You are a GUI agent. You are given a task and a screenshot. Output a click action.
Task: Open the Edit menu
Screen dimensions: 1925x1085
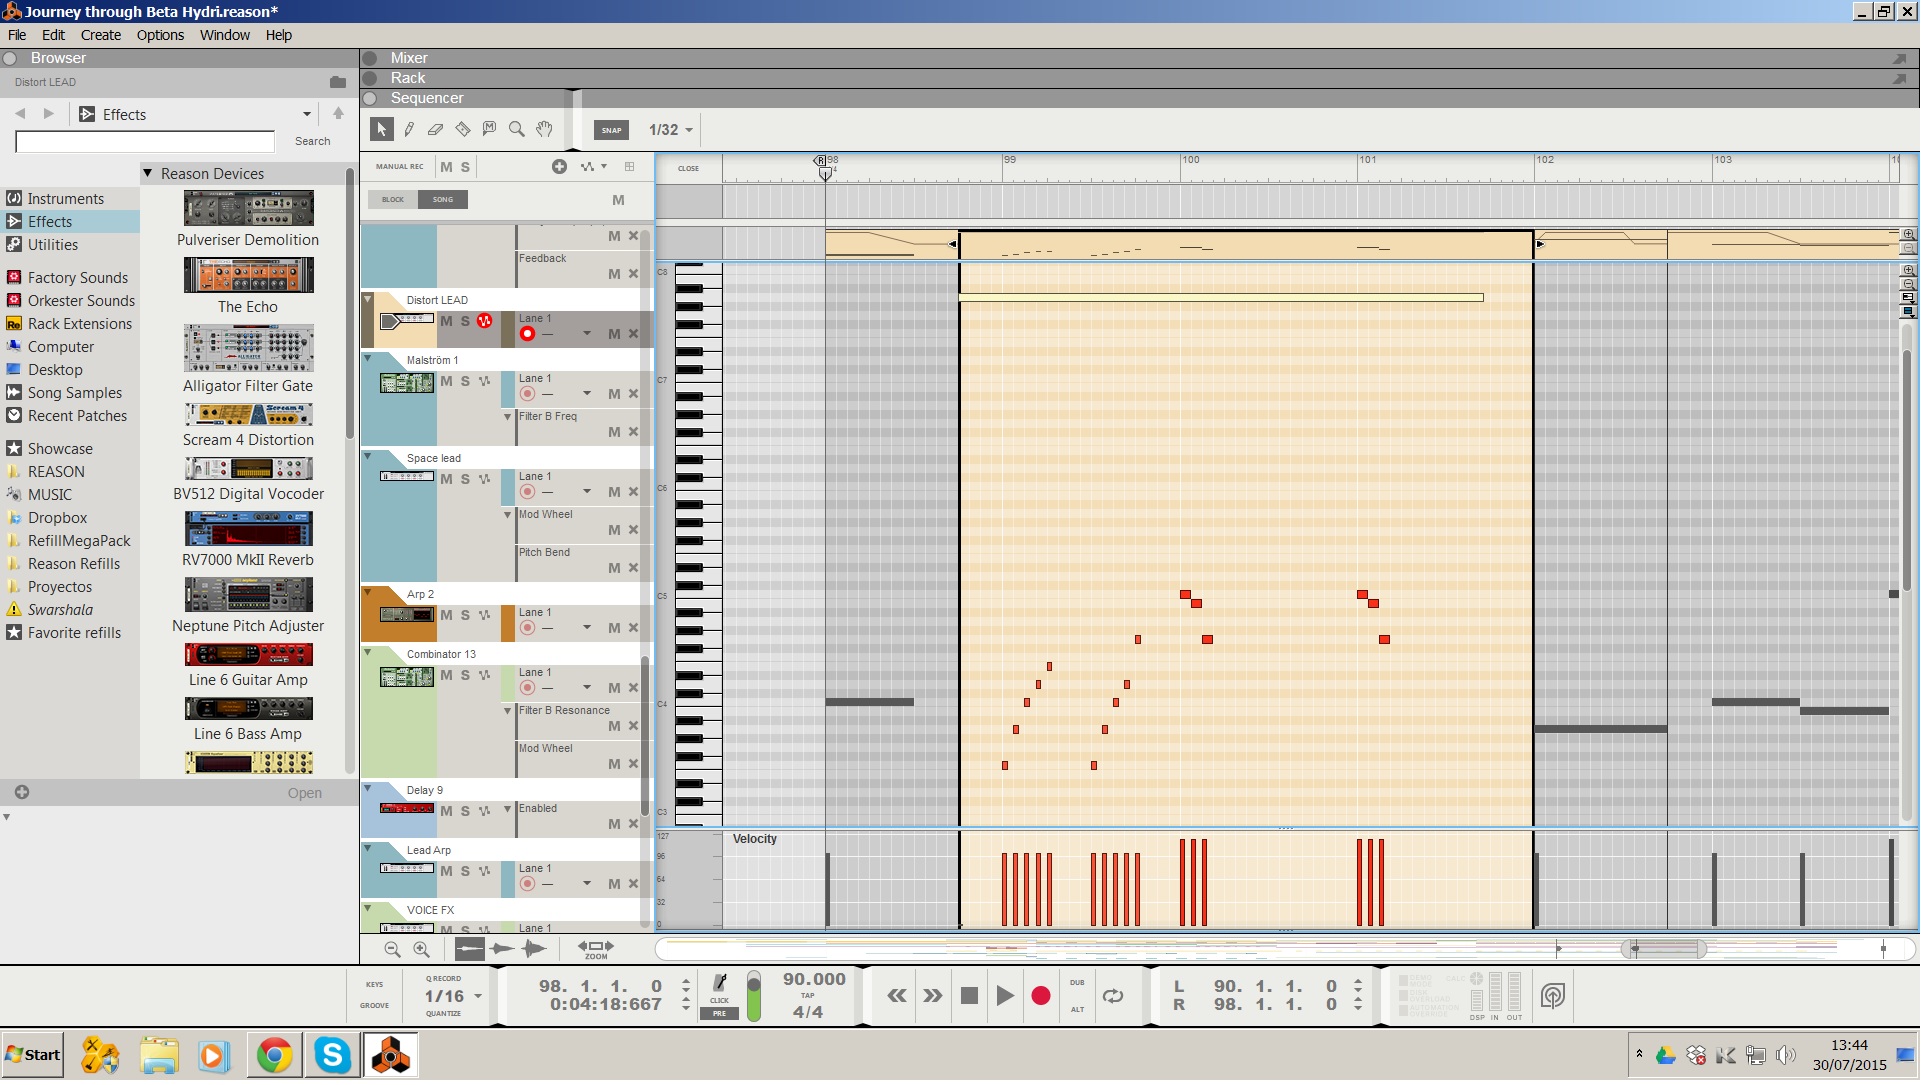click(x=53, y=35)
